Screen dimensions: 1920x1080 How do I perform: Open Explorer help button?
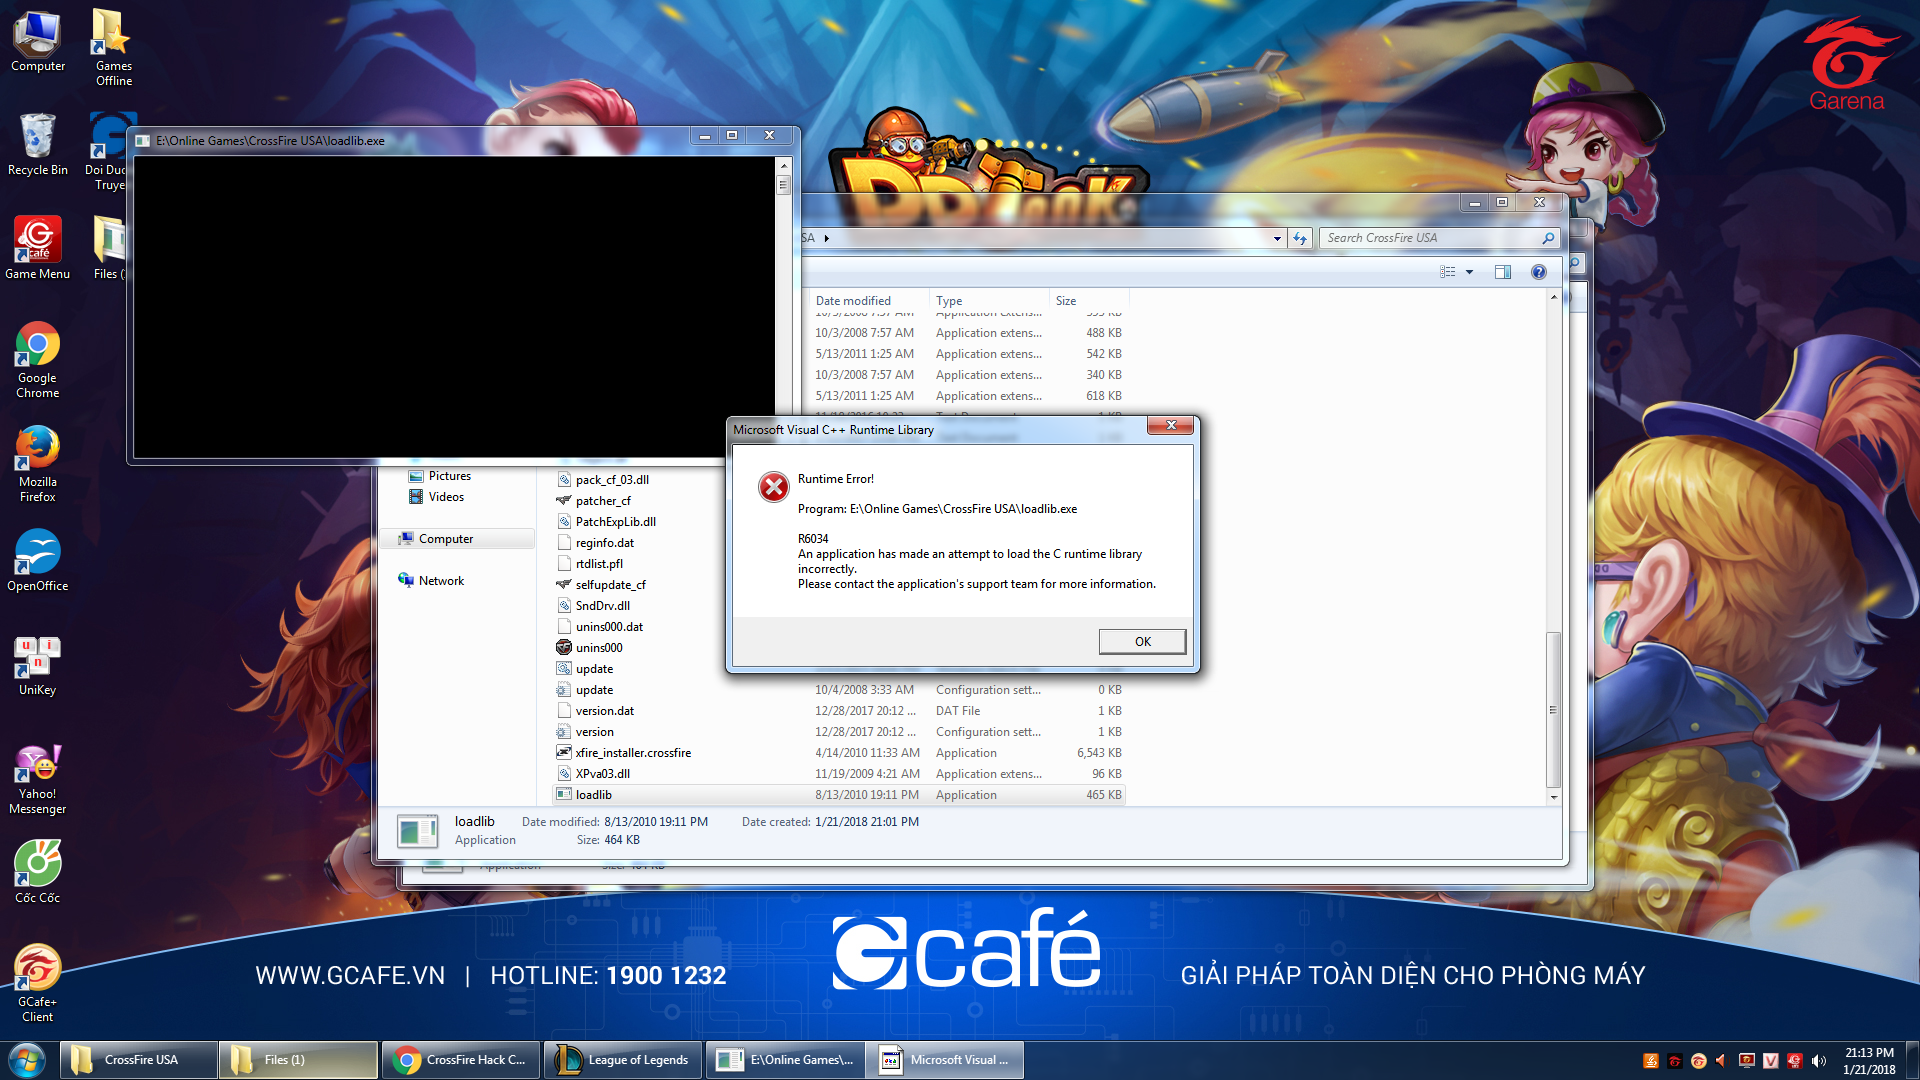click(1539, 272)
